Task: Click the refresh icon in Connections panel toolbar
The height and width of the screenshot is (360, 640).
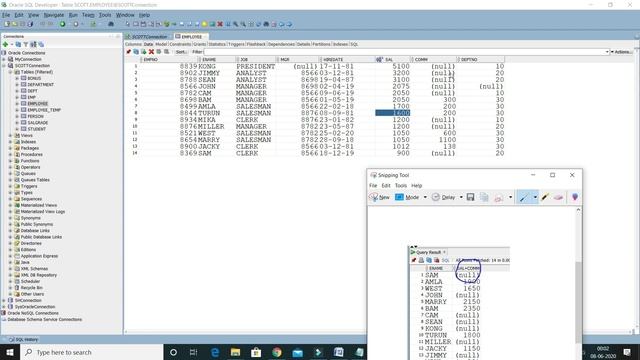Action: 18,44
